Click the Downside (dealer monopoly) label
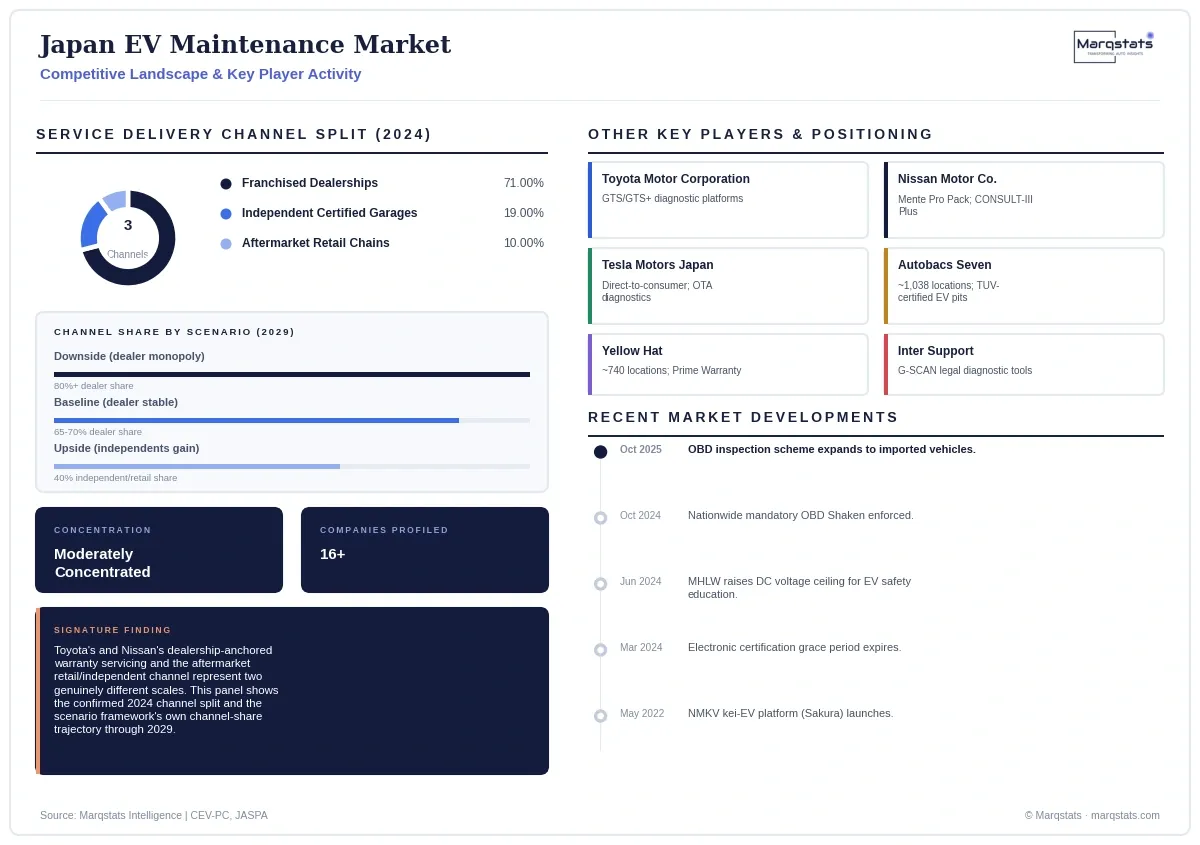1200x845 pixels. pos(129,356)
